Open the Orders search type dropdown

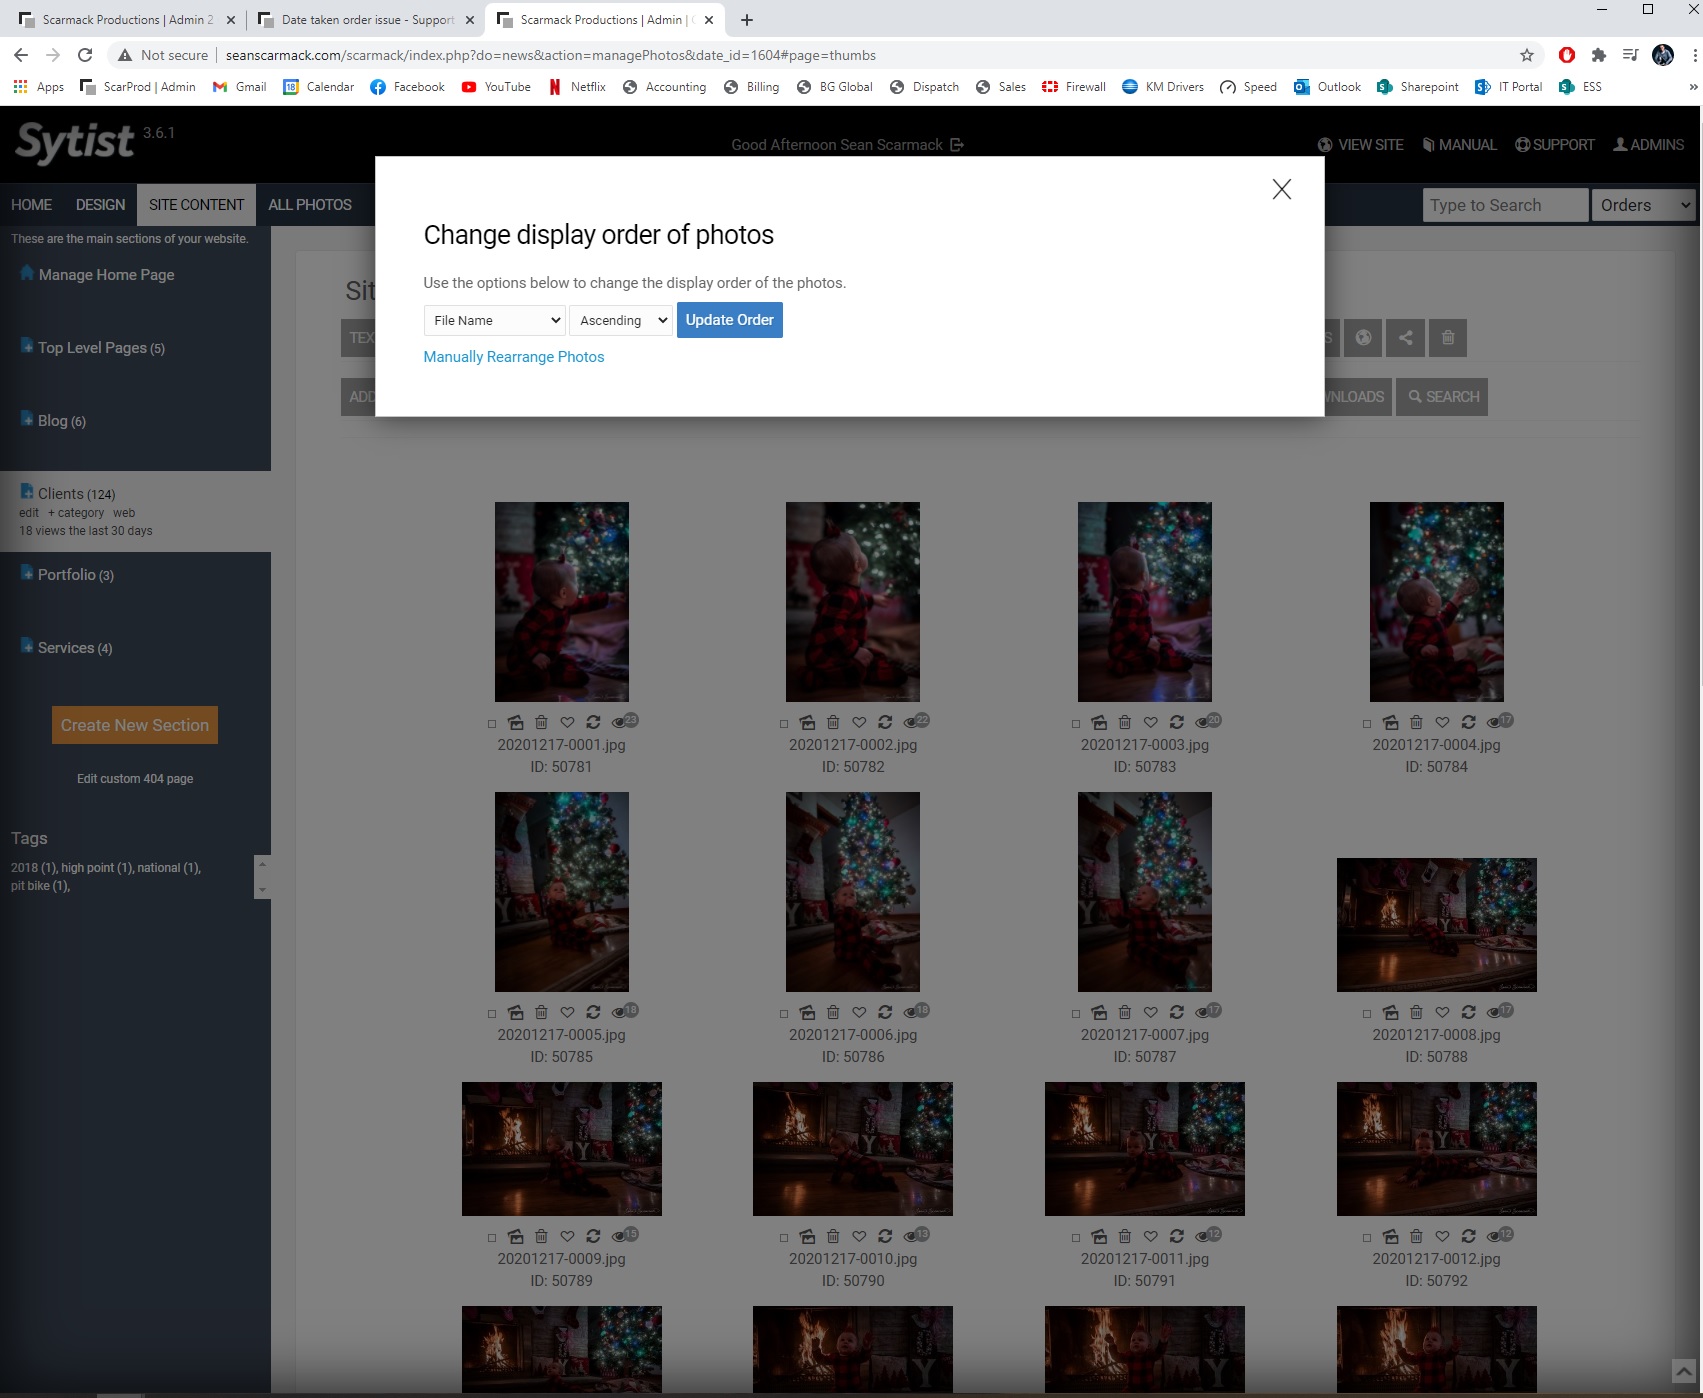coord(1643,205)
